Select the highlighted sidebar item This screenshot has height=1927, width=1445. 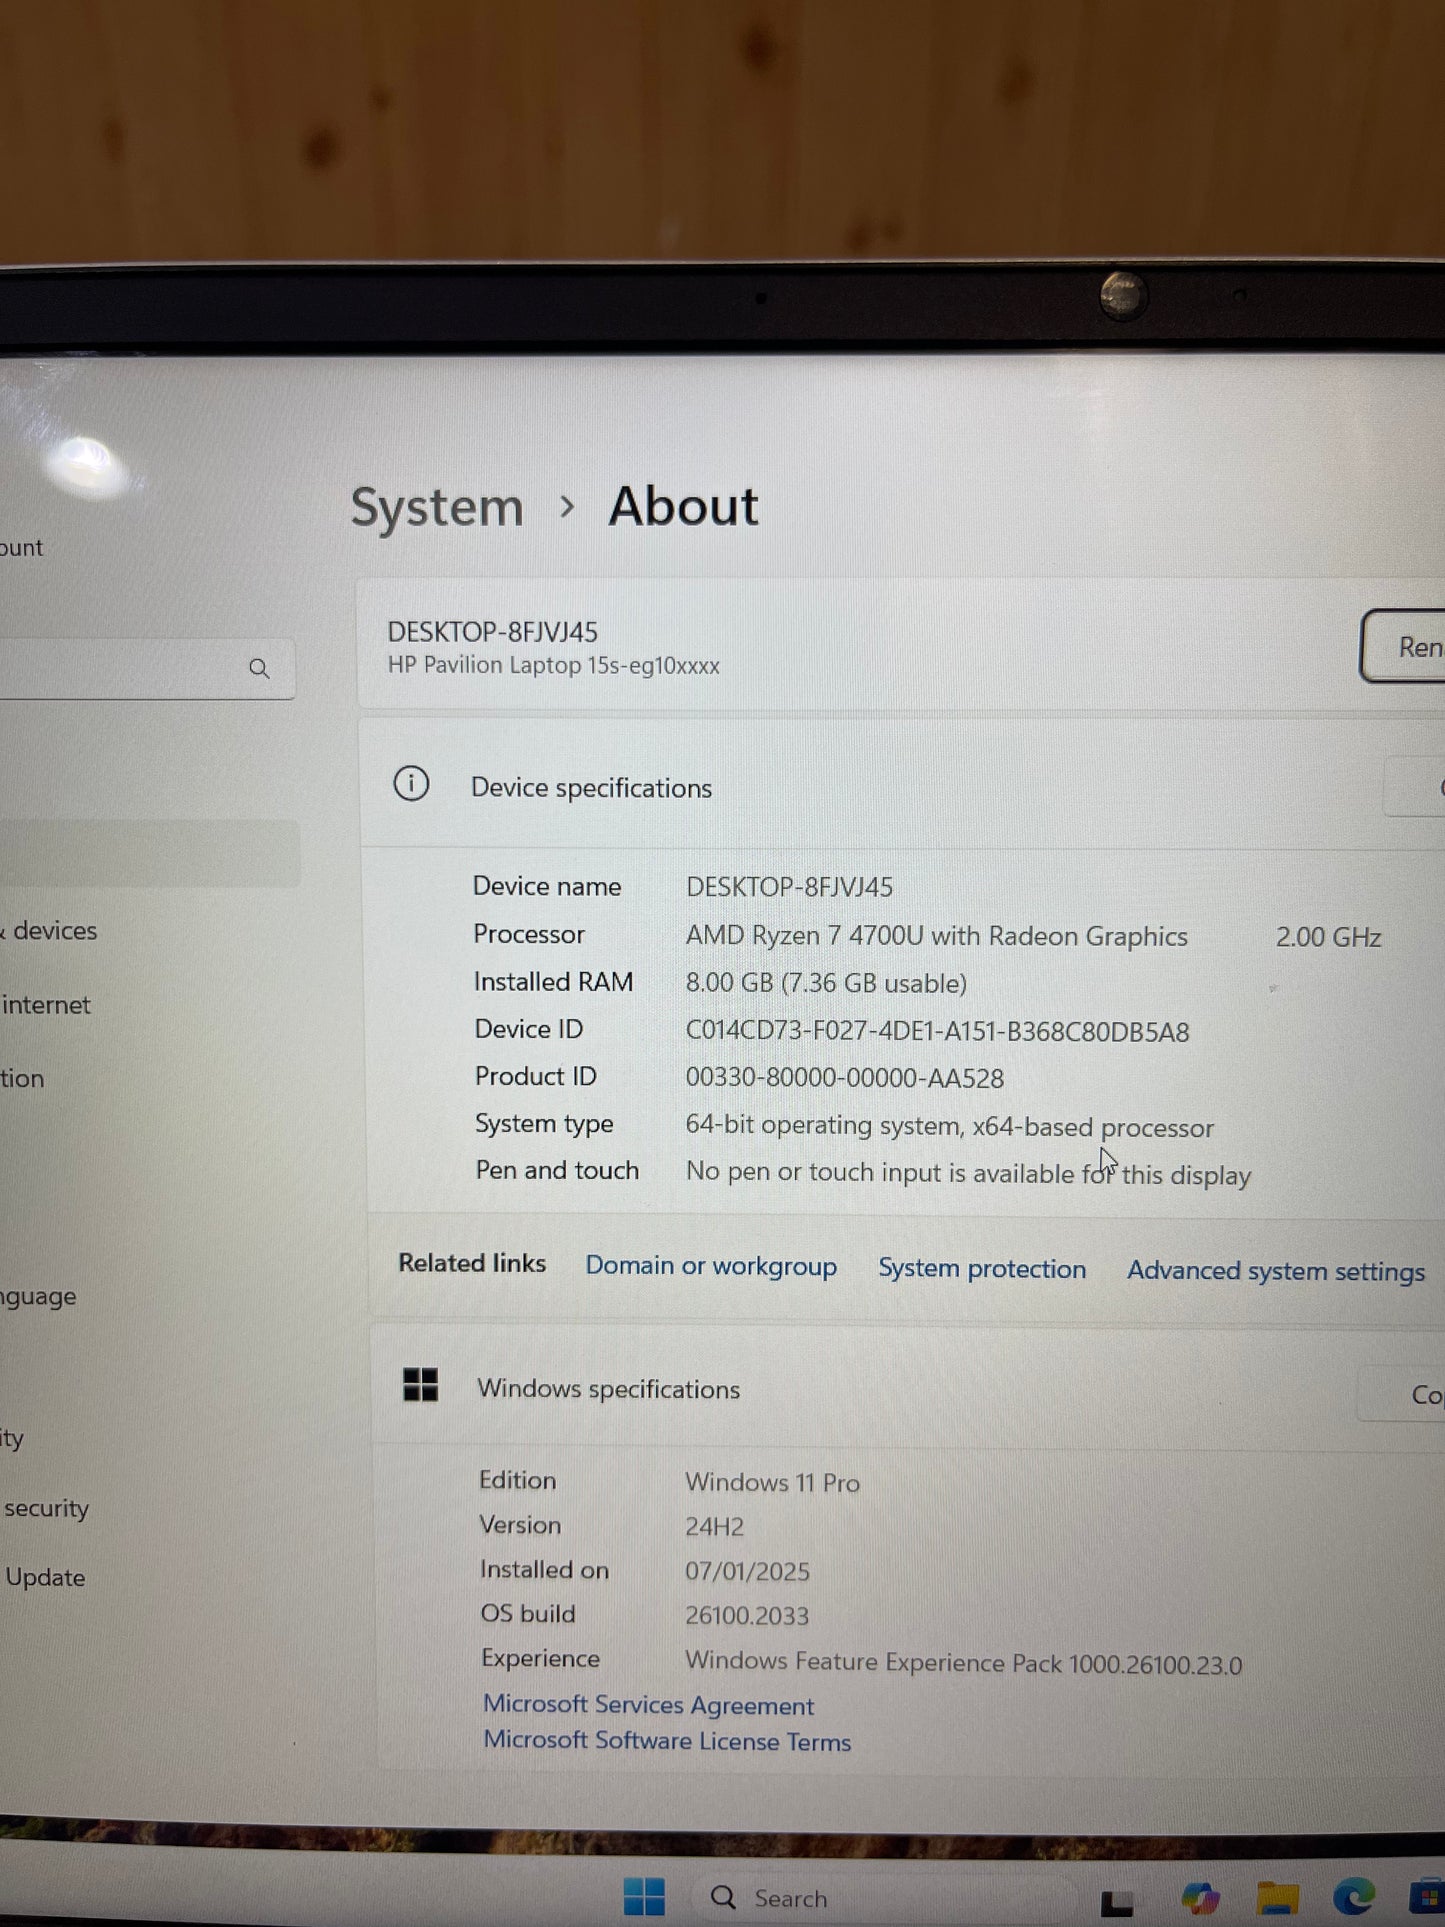[148, 853]
